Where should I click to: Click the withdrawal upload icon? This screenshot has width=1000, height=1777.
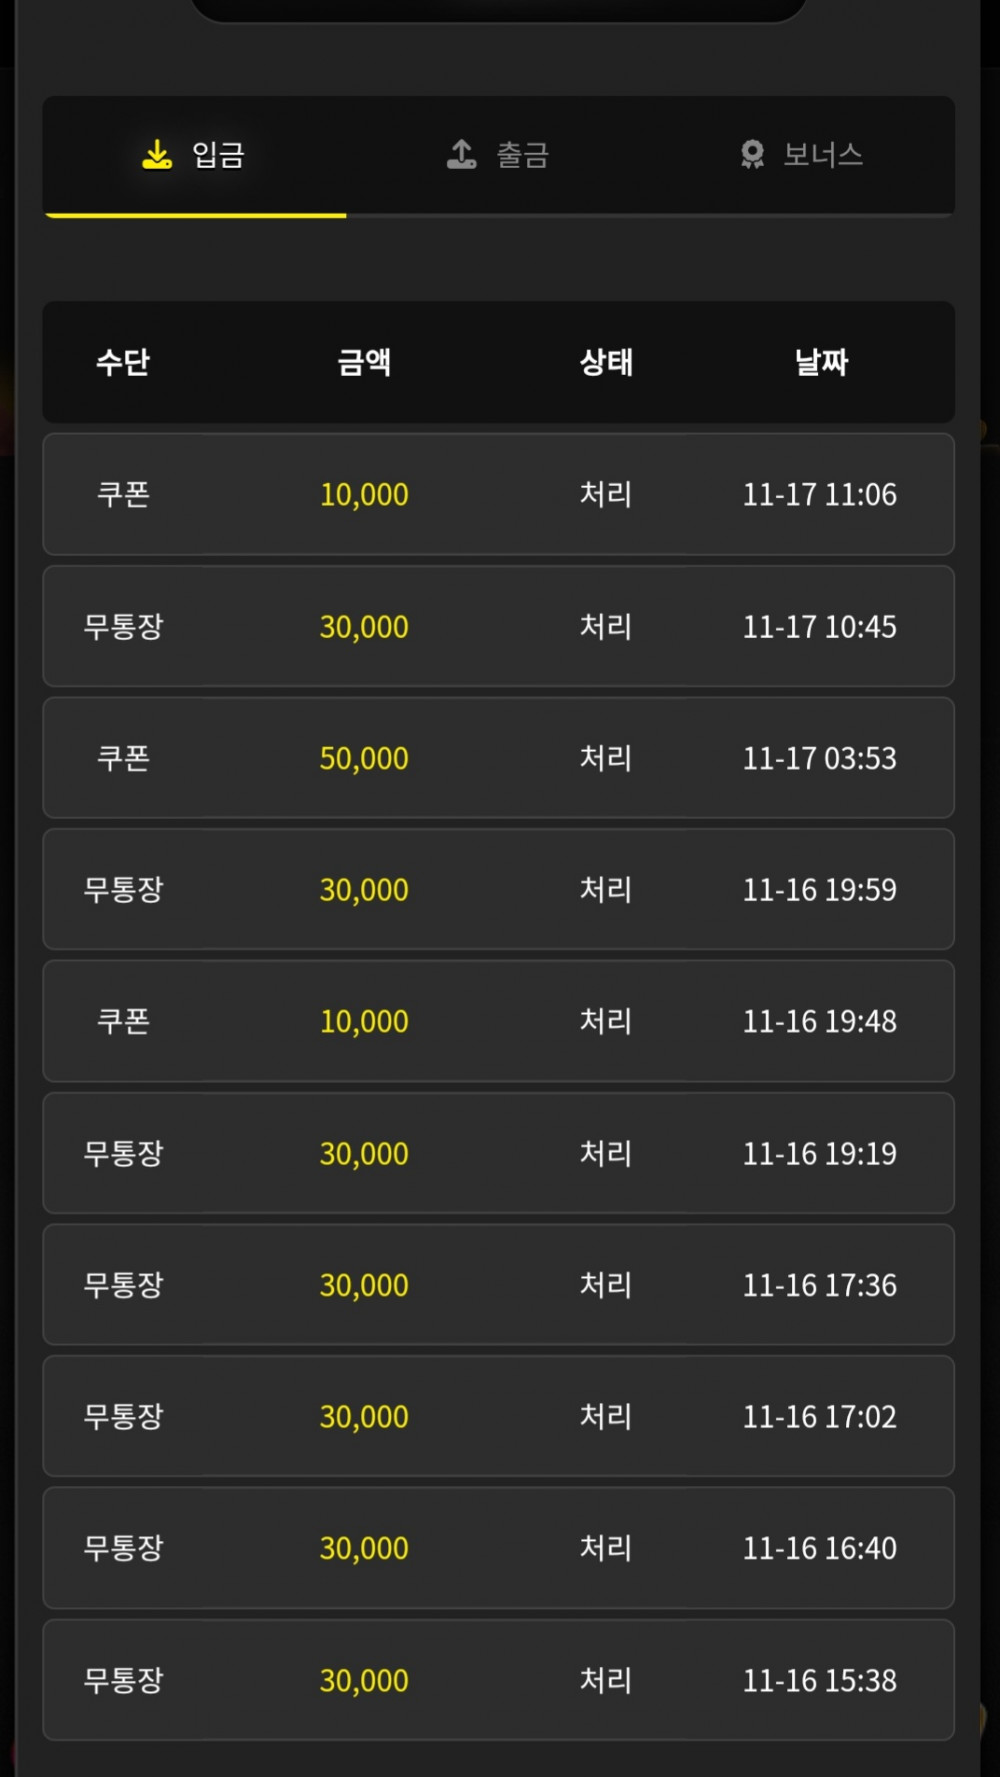(x=461, y=154)
